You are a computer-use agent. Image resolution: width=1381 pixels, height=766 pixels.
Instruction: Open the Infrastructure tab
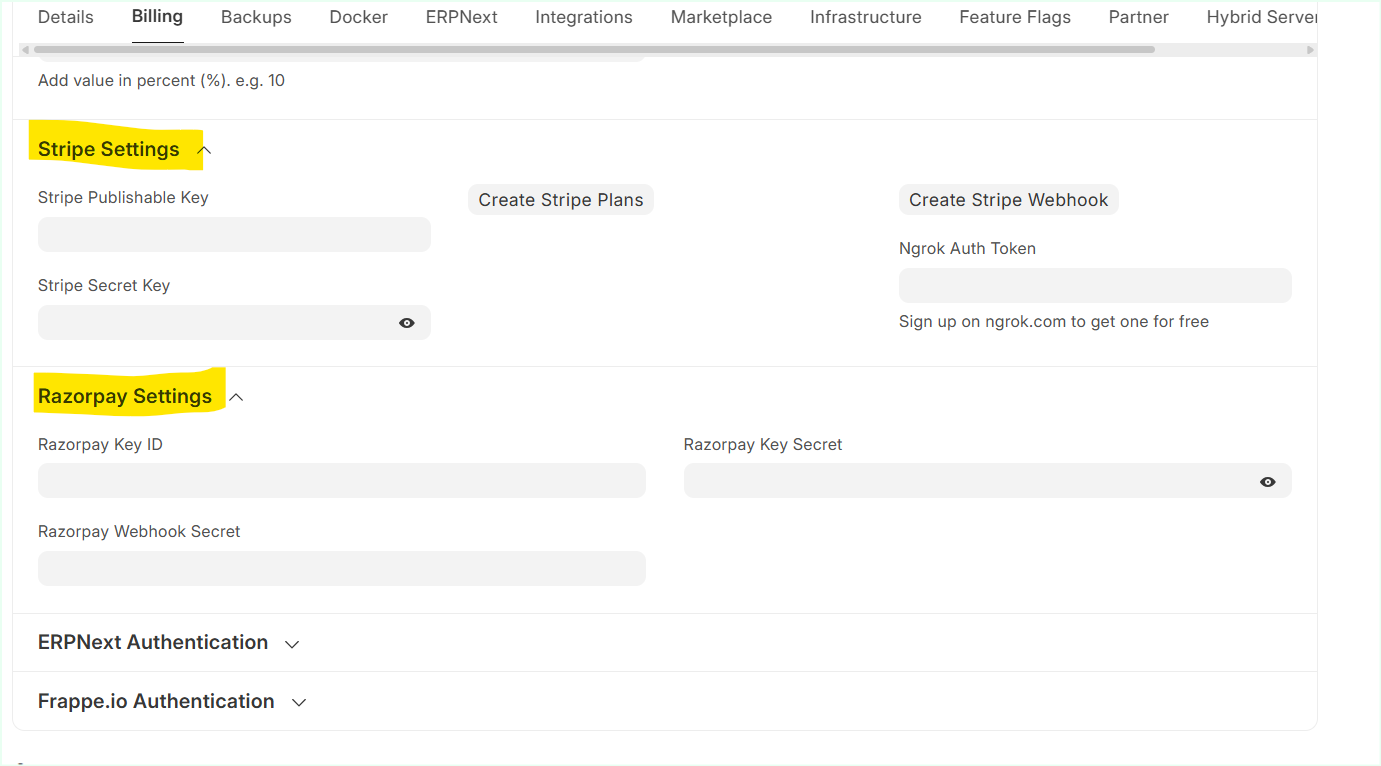(866, 17)
